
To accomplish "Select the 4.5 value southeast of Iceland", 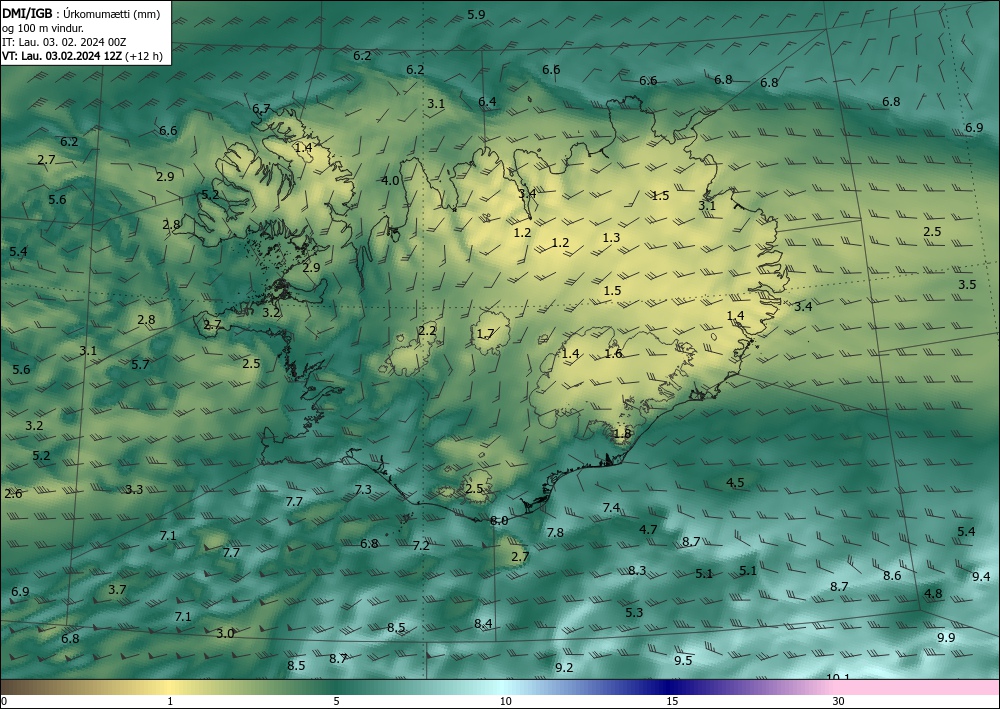I will tap(735, 482).
